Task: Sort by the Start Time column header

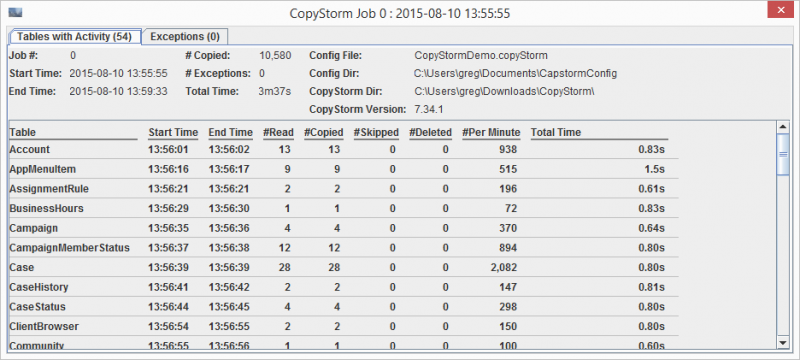Action: coord(173,133)
